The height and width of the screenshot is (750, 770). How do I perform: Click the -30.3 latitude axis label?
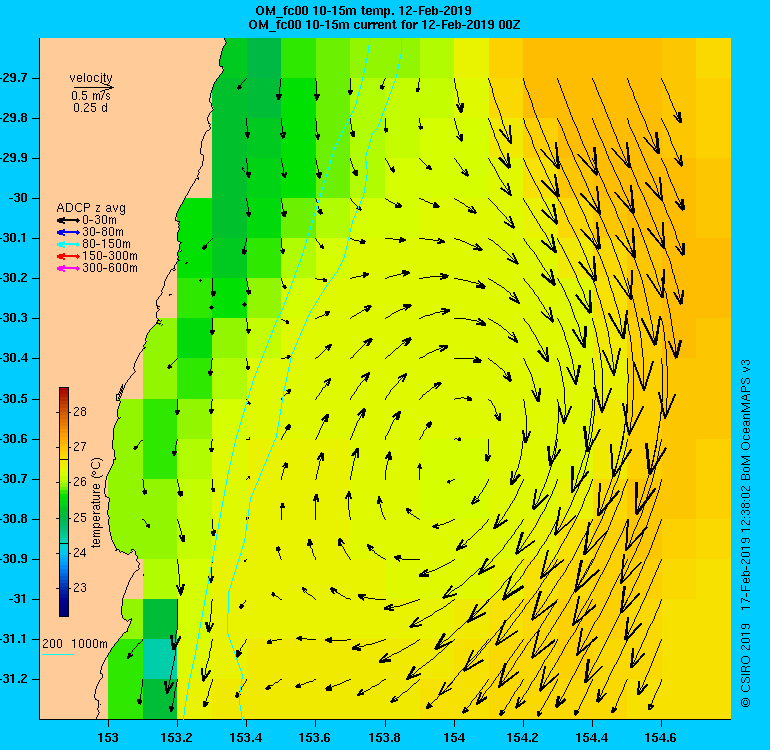click(x=14, y=318)
